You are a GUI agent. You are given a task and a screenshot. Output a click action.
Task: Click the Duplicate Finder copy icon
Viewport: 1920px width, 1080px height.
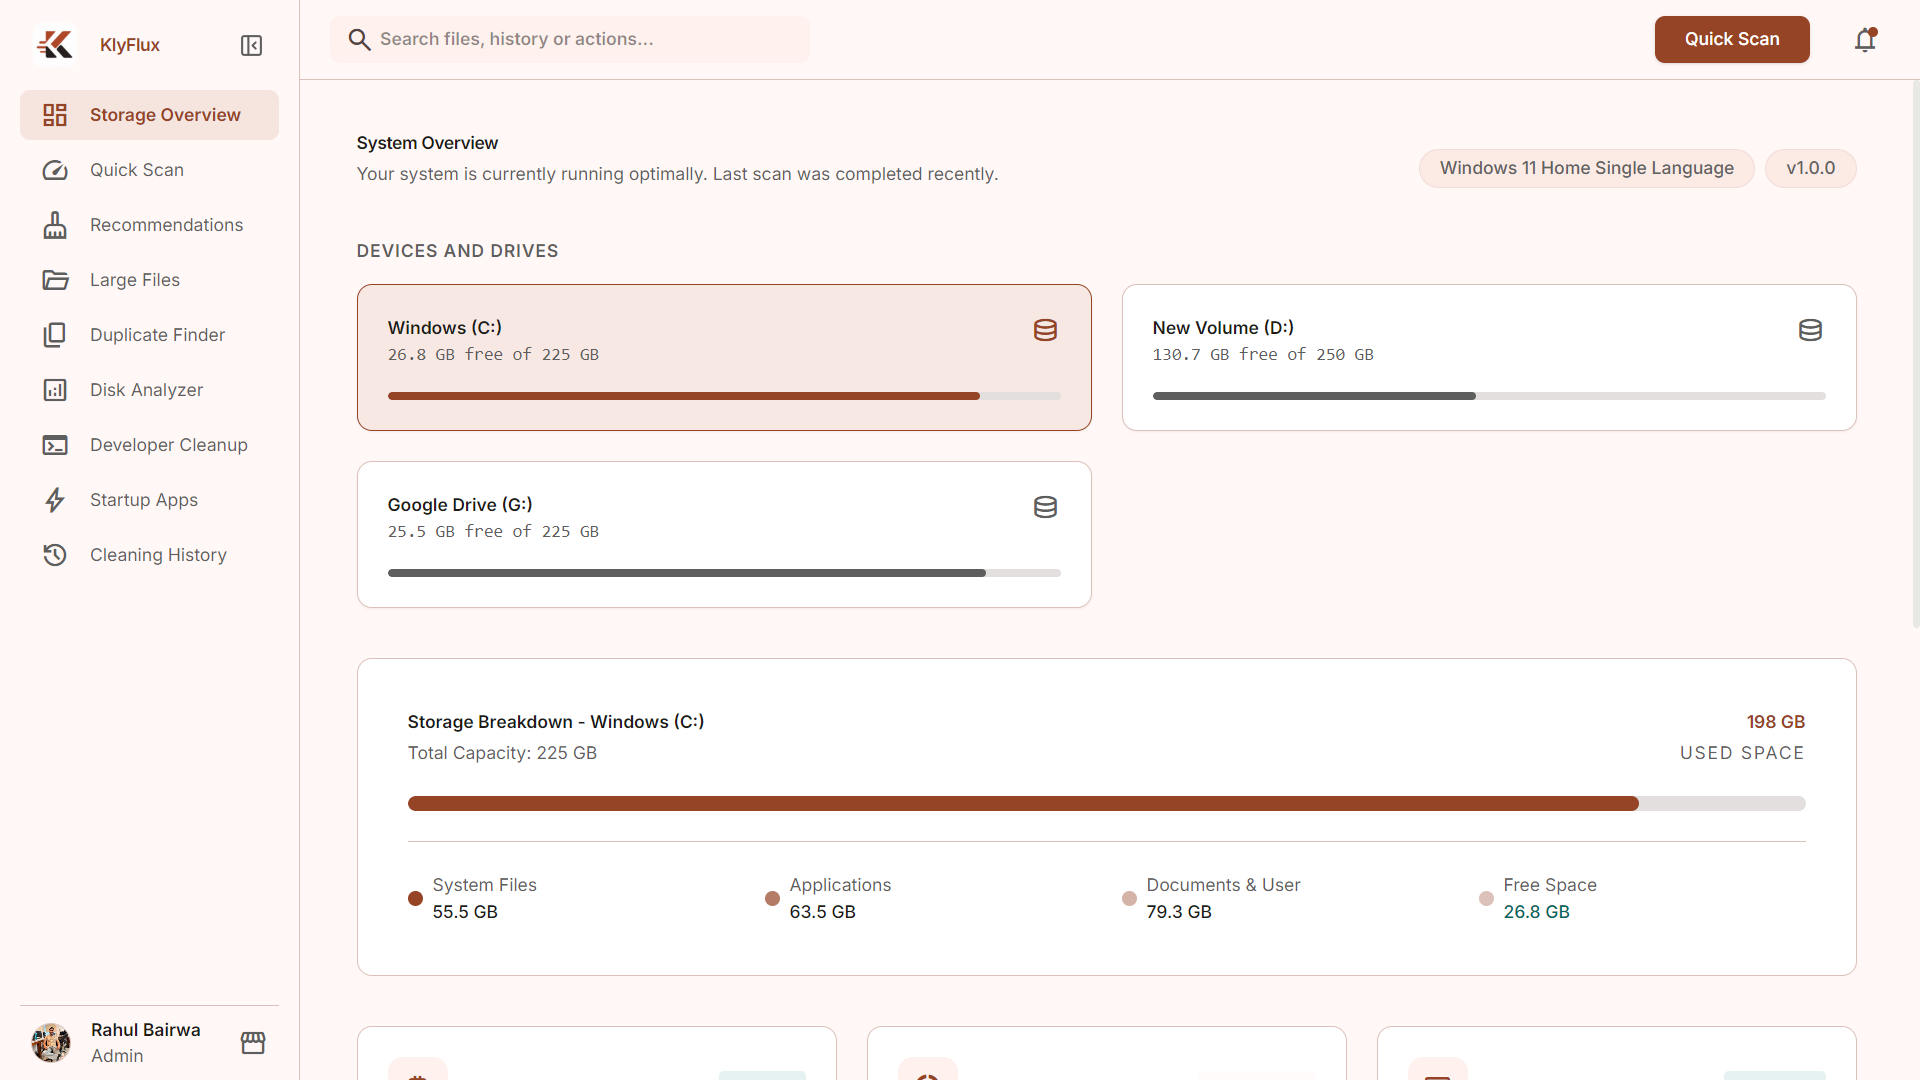pos(55,335)
